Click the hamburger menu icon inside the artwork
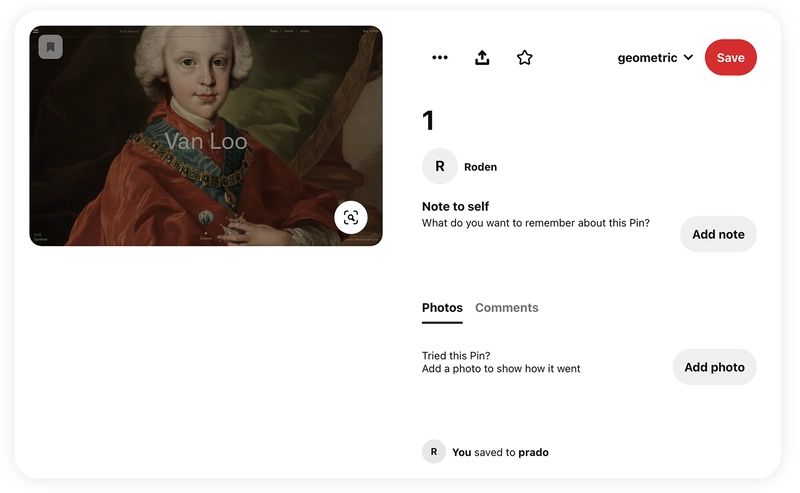Screen dimensions: 800x493 (x=36, y=31)
